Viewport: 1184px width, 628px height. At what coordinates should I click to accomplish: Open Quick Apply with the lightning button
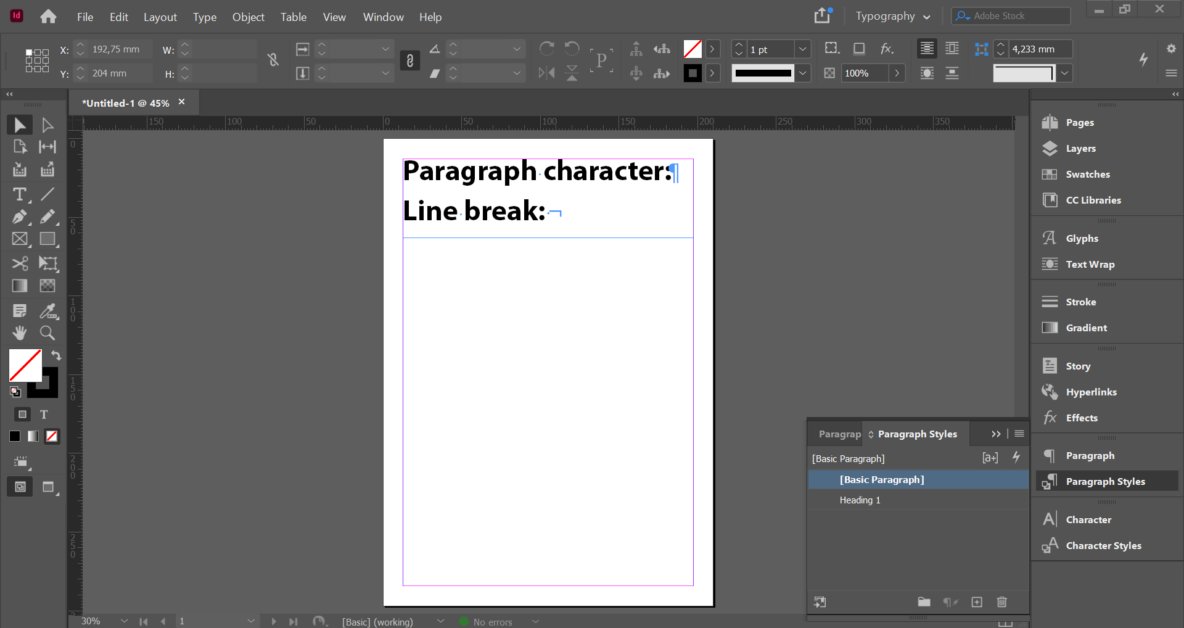click(x=1016, y=457)
